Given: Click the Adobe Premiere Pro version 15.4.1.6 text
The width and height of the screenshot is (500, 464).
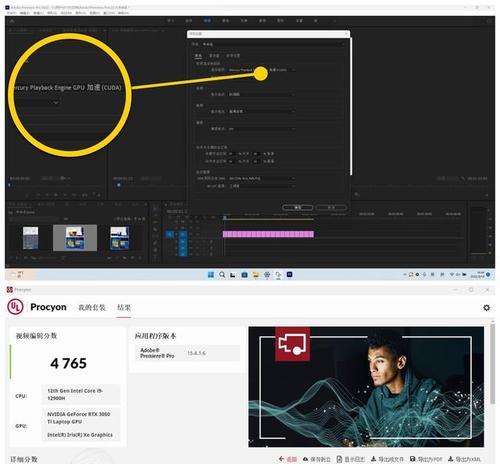Looking at the screenshot, I should [x=196, y=353].
